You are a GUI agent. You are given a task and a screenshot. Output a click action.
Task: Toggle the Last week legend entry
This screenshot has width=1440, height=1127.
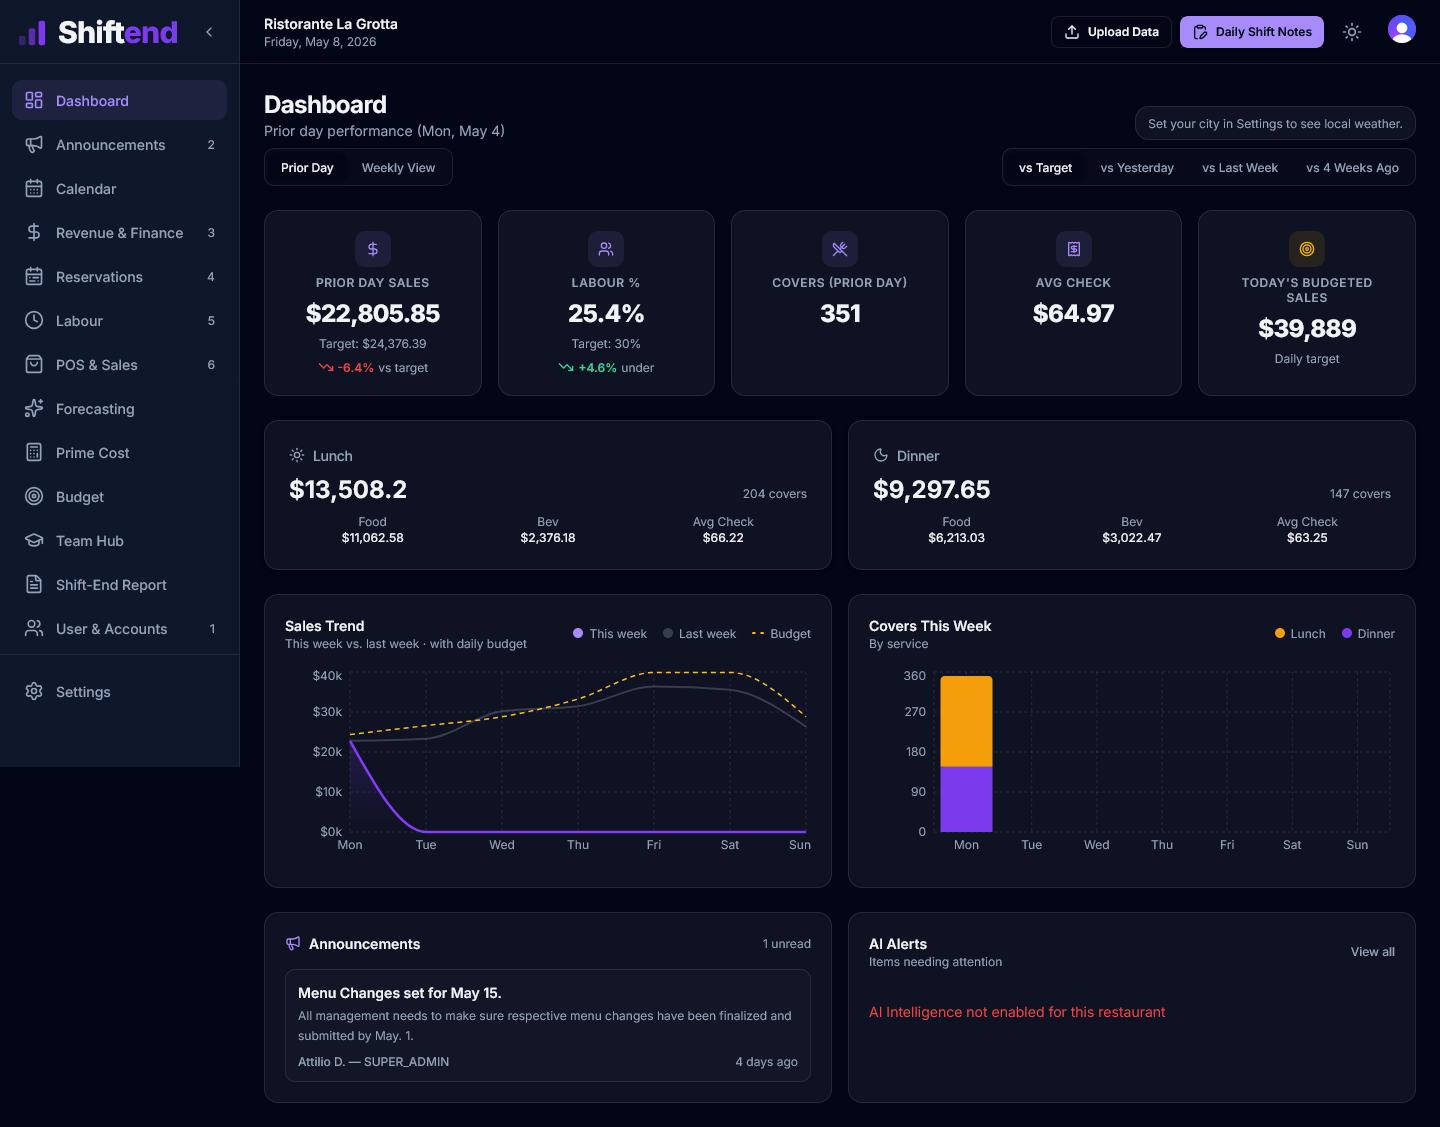point(699,634)
